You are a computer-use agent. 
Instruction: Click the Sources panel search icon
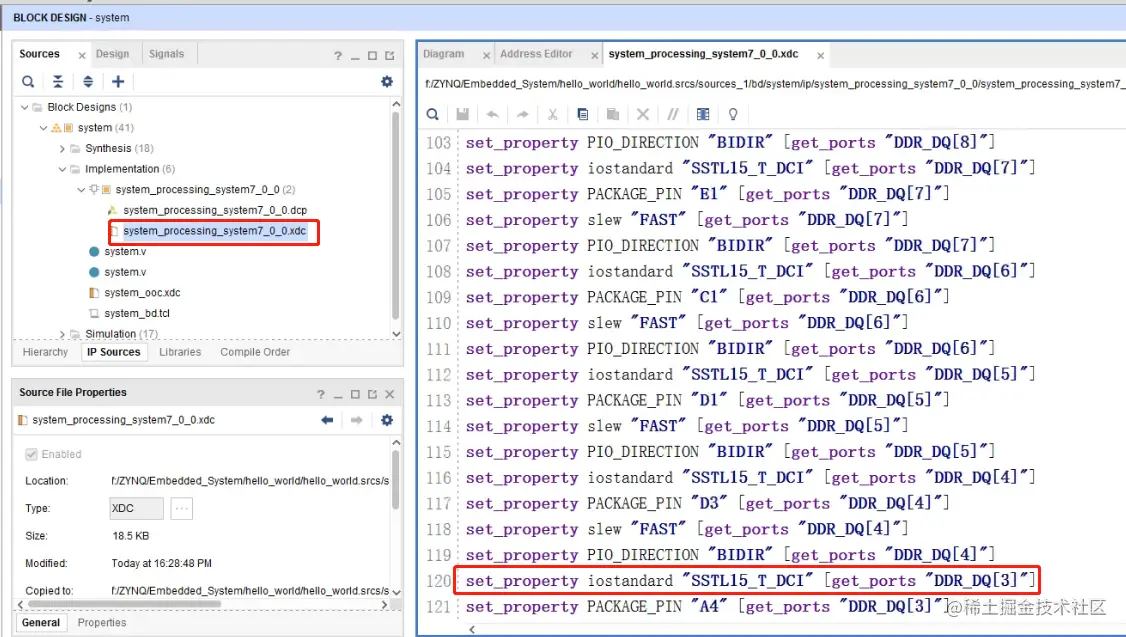pos(27,82)
